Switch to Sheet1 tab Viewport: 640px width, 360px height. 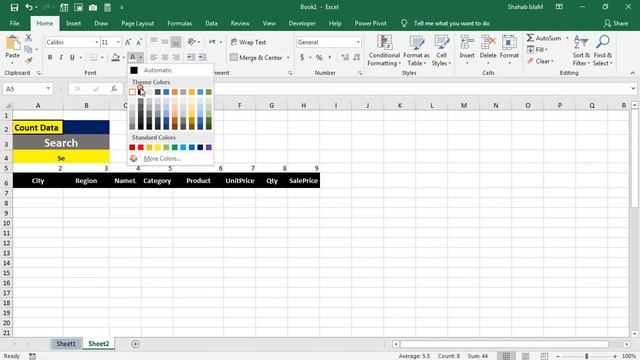coord(66,344)
